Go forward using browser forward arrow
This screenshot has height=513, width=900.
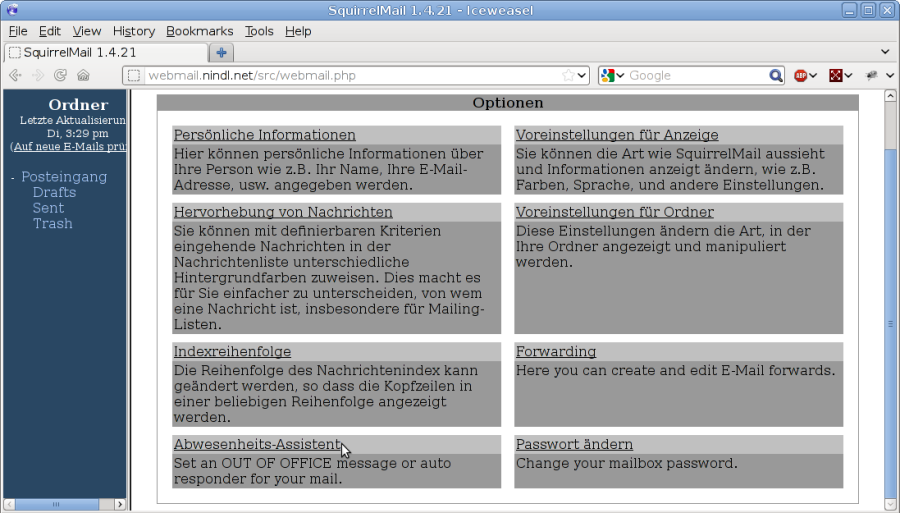point(38,75)
